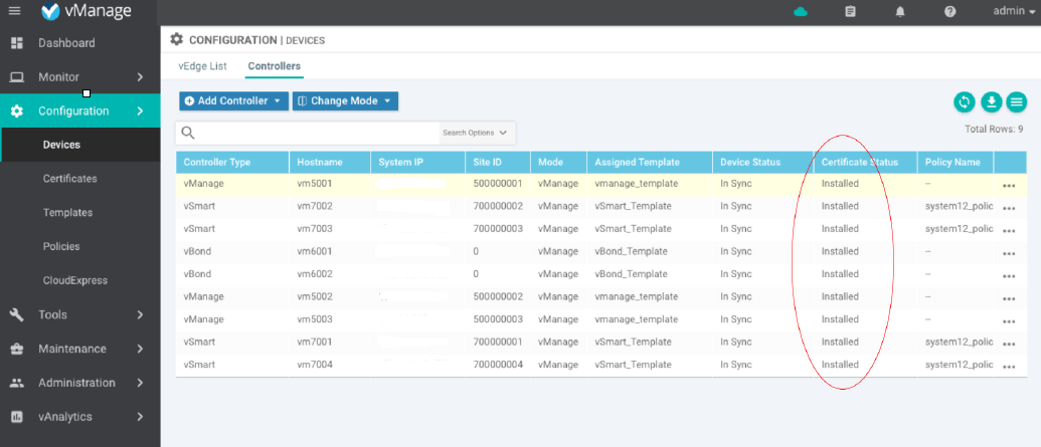Click the search magnifier icon

point(188,133)
